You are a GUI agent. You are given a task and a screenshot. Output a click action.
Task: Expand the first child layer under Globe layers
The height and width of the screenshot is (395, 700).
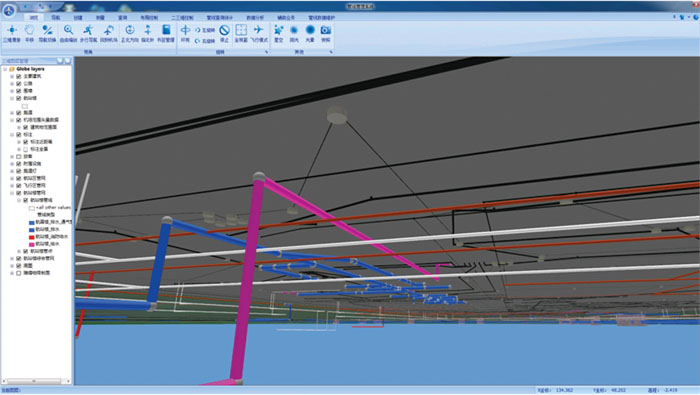pyautogui.click(x=12, y=76)
